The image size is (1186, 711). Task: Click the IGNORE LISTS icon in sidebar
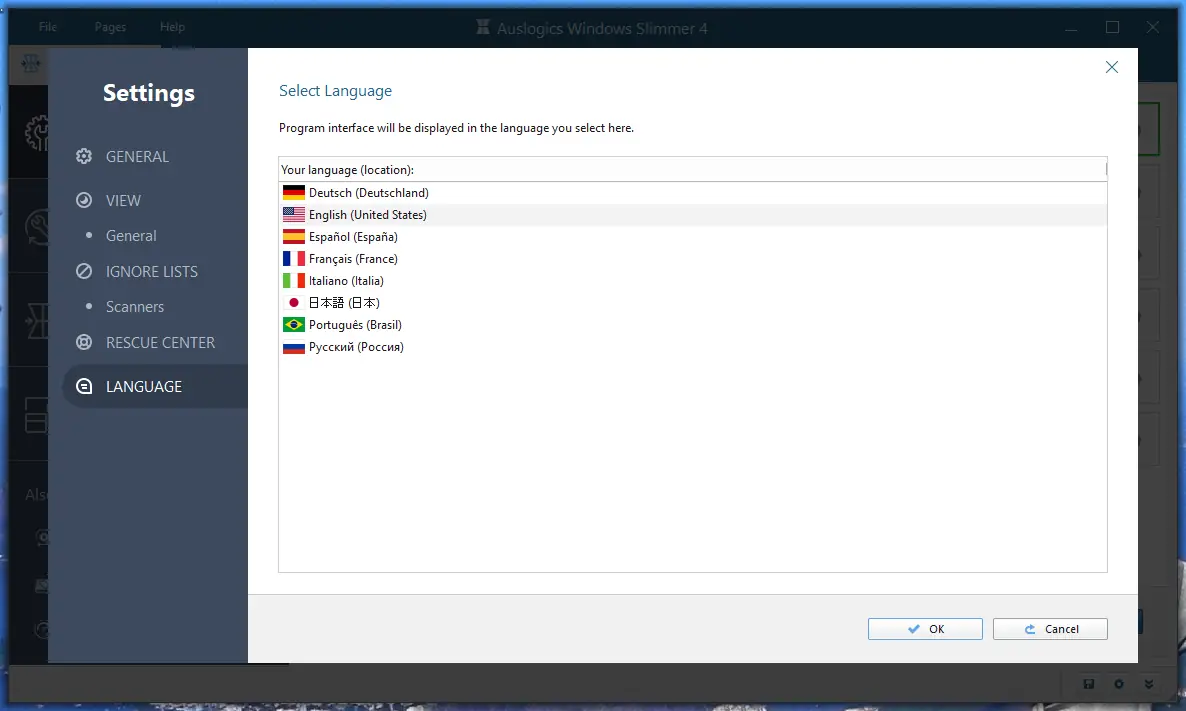83,271
